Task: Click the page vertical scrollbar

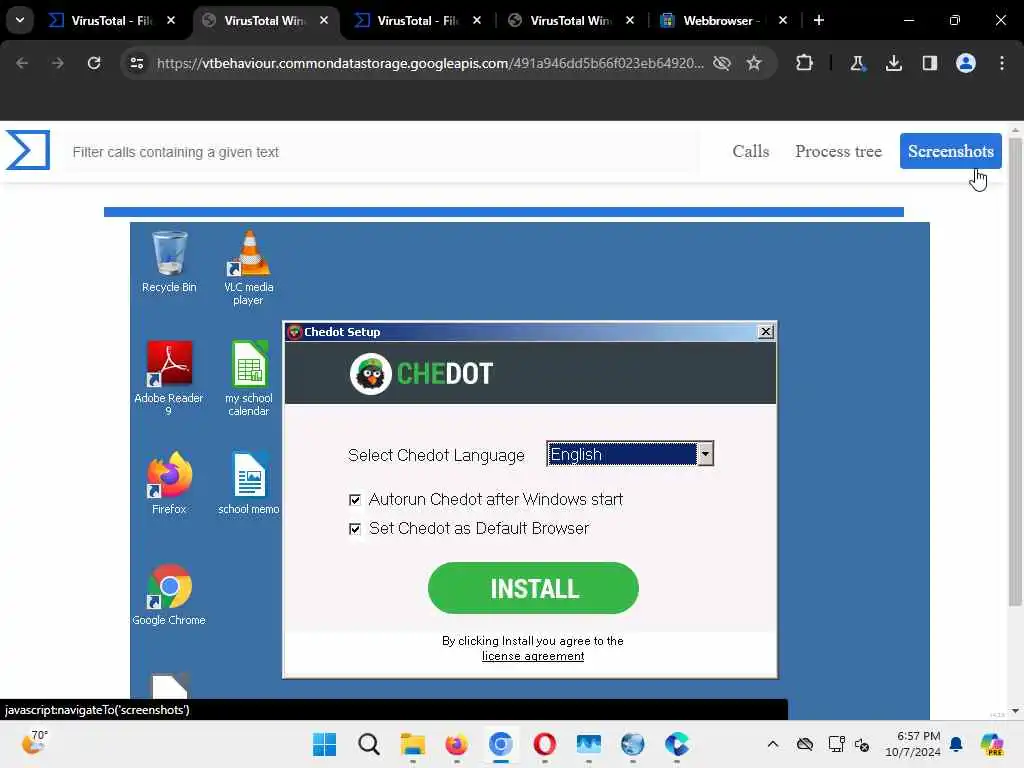Action: pyautogui.click(x=1015, y=372)
